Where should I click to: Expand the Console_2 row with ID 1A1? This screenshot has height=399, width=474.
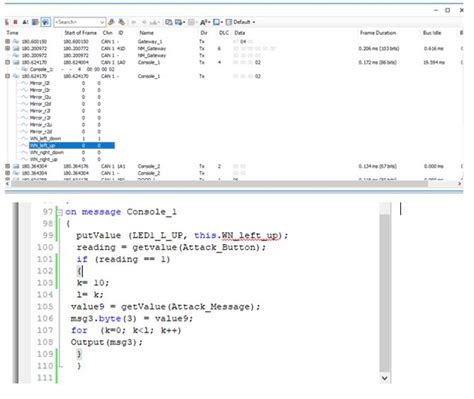[x=8, y=166]
